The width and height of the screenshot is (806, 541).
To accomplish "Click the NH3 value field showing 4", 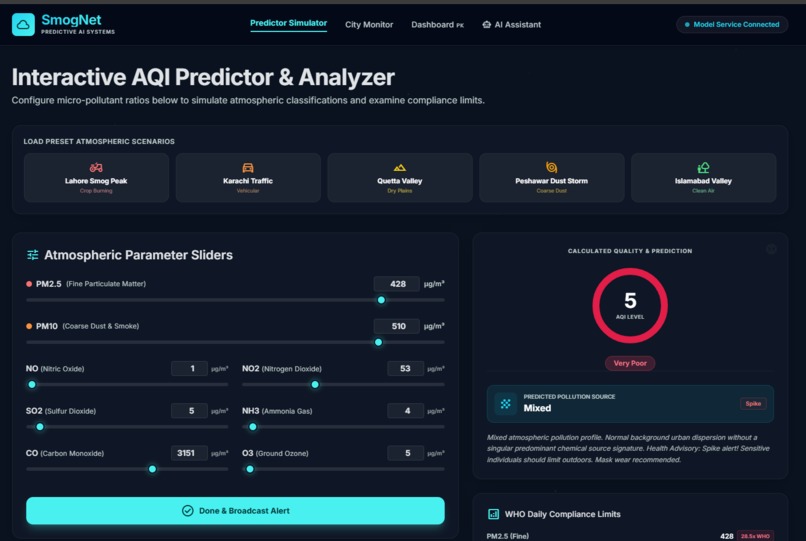I will tap(405, 410).
